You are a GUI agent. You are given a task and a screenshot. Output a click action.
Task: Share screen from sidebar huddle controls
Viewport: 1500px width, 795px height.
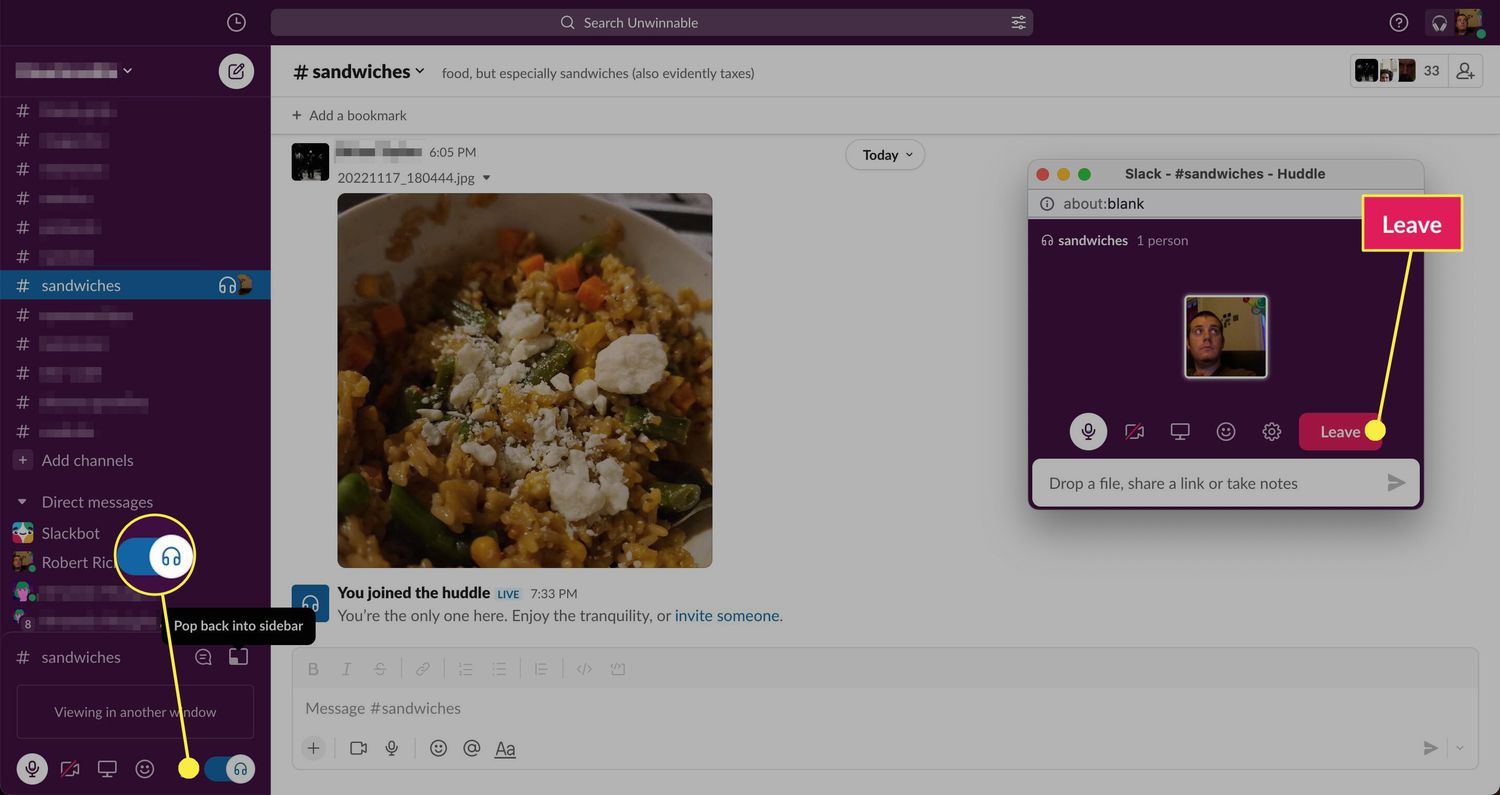pyautogui.click(x=107, y=769)
